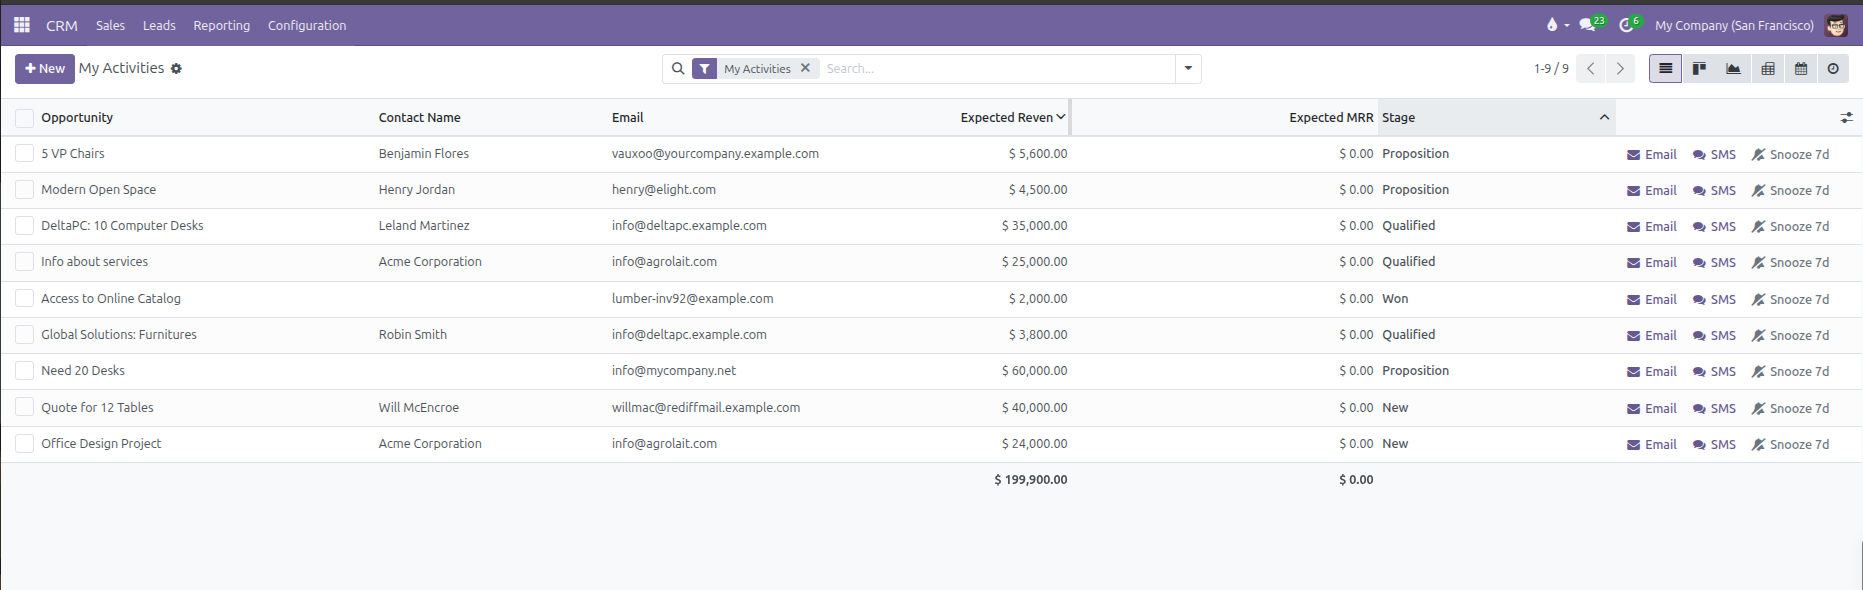
Task: Switch to kanban view
Action: (x=1699, y=68)
